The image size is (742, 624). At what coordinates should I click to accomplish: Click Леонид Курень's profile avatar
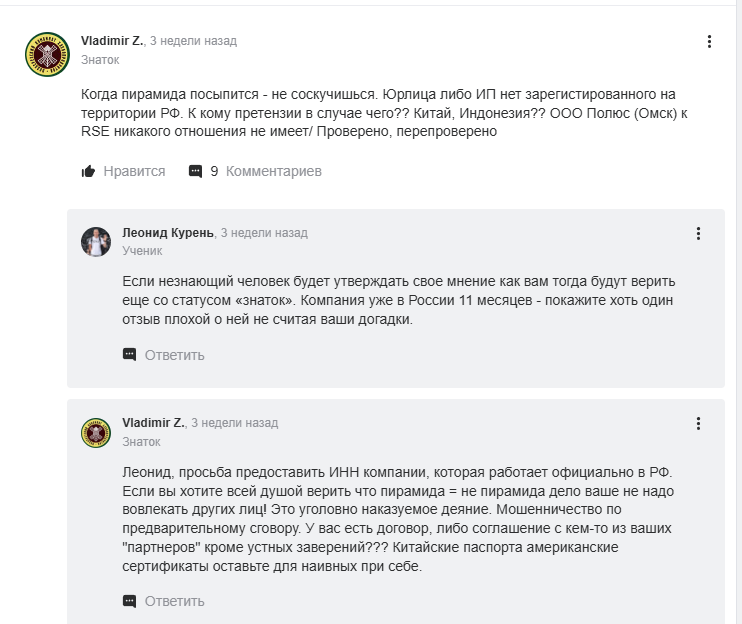[x=96, y=242]
